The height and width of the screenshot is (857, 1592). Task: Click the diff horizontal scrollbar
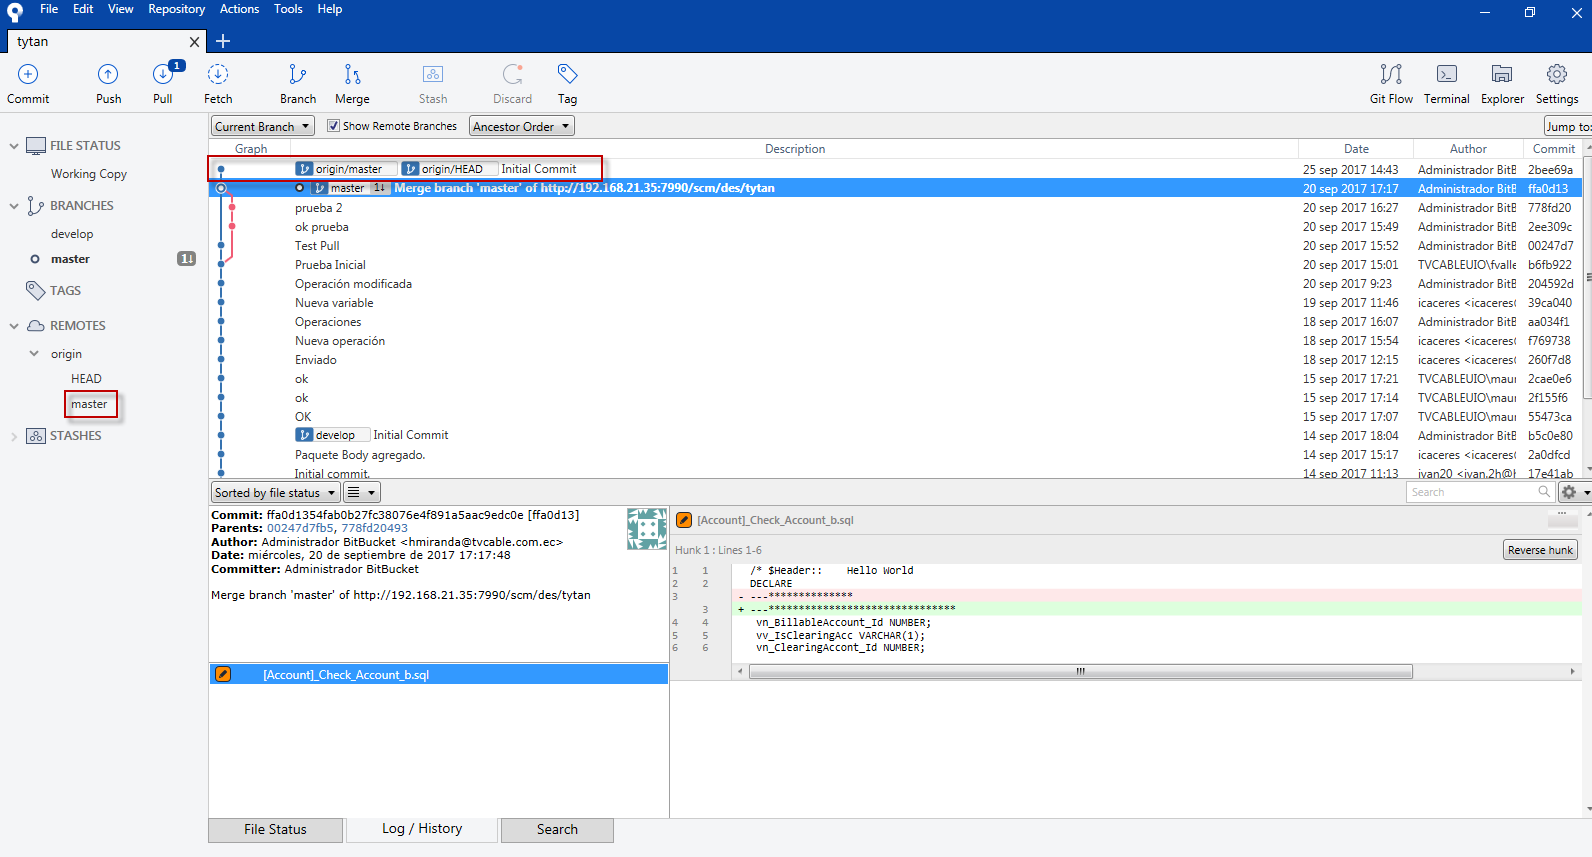tap(1080, 672)
